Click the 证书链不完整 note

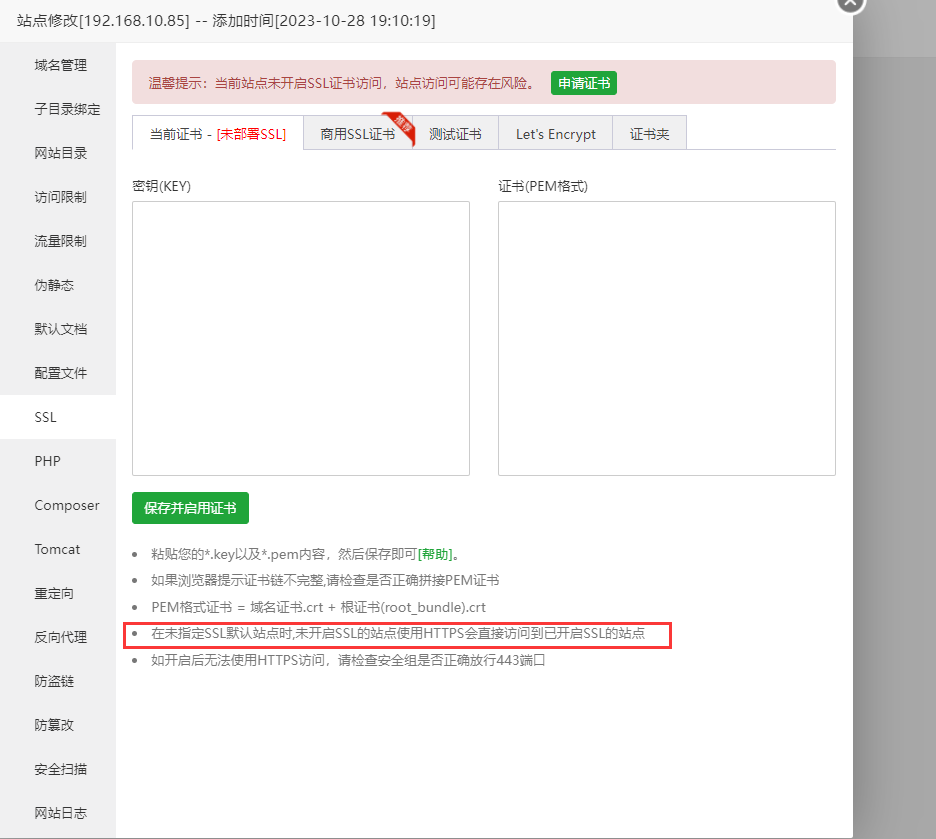point(325,581)
